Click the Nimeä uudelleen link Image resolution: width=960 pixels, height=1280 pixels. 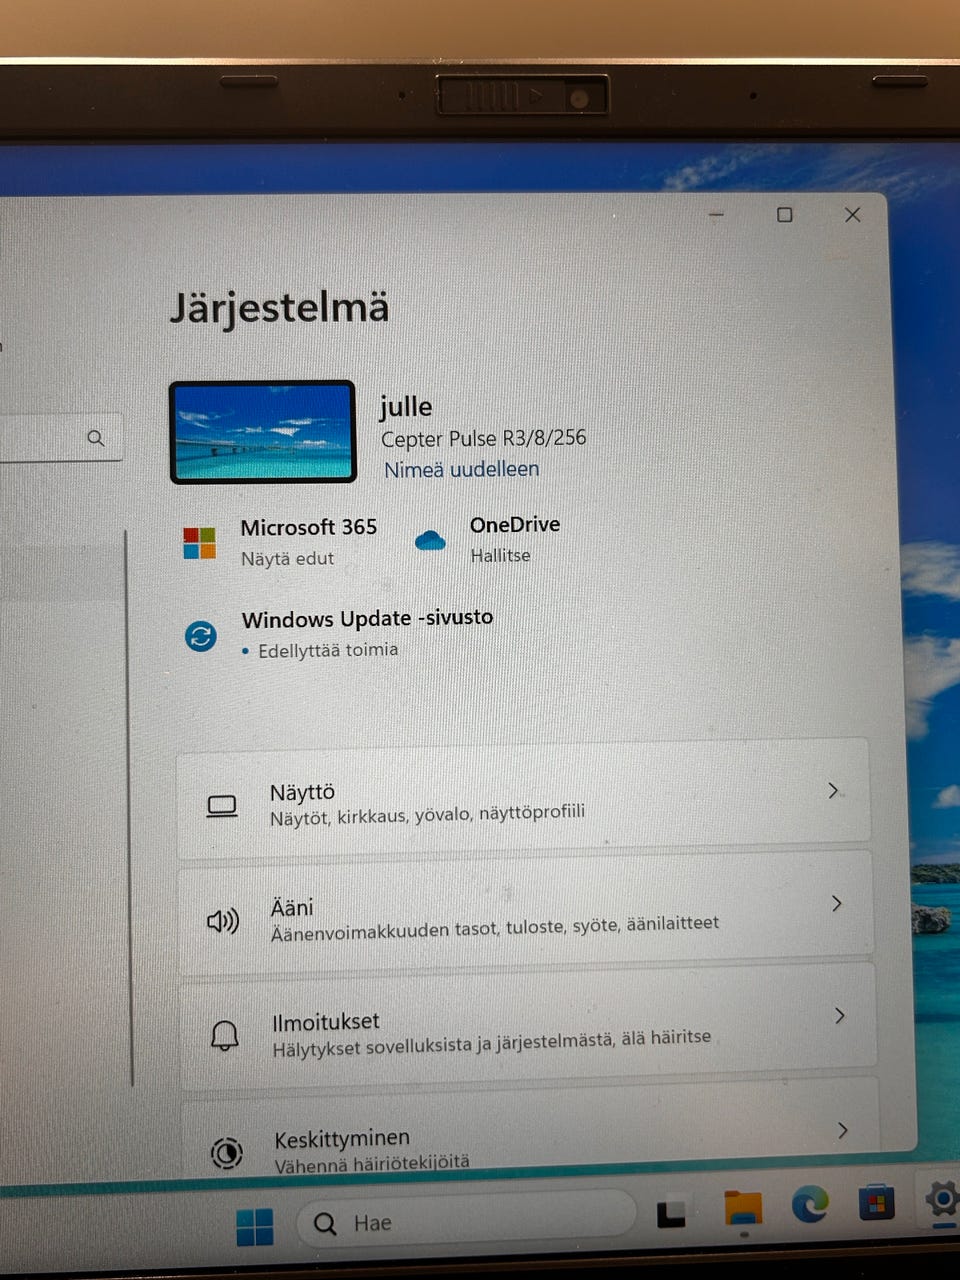462,469
